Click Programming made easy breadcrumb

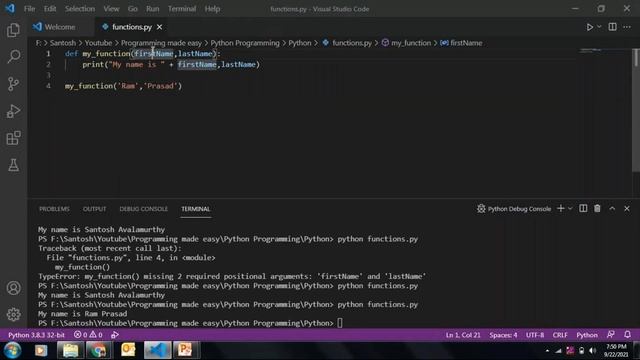pyautogui.click(x=161, y=43)
